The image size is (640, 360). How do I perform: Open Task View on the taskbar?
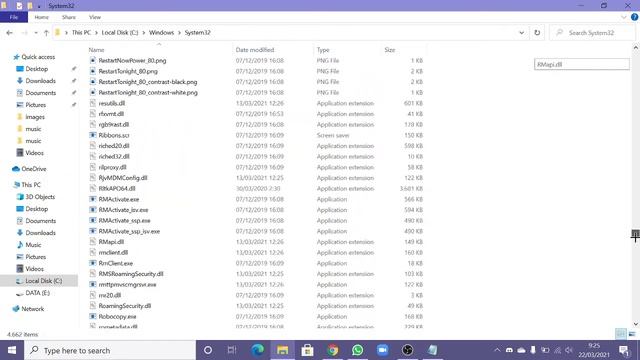(x=232, y=350)
